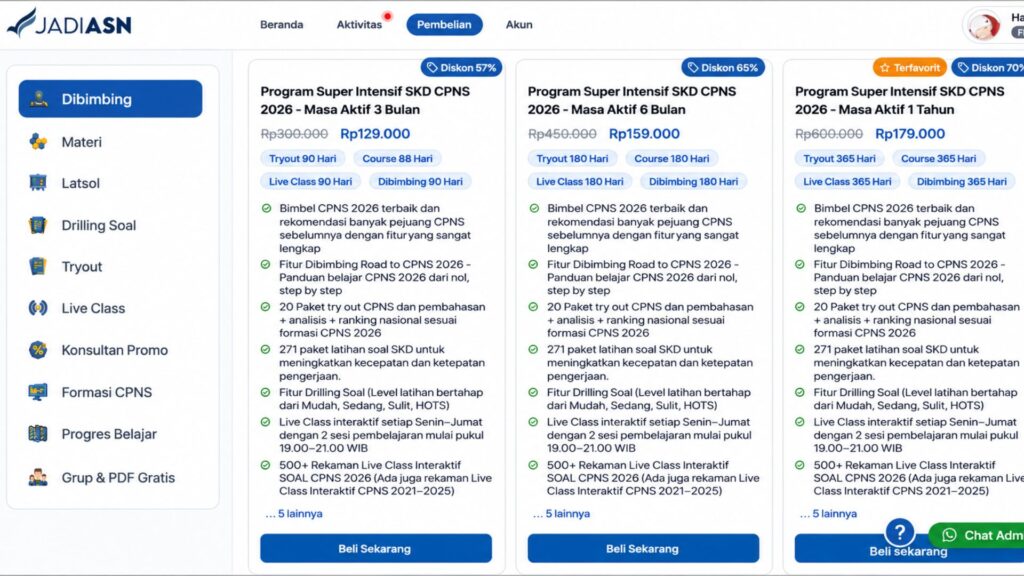Click the Grup & PDF Gratis icon
Viewport: 1024px width, 576px height.
tap(39, 477)
